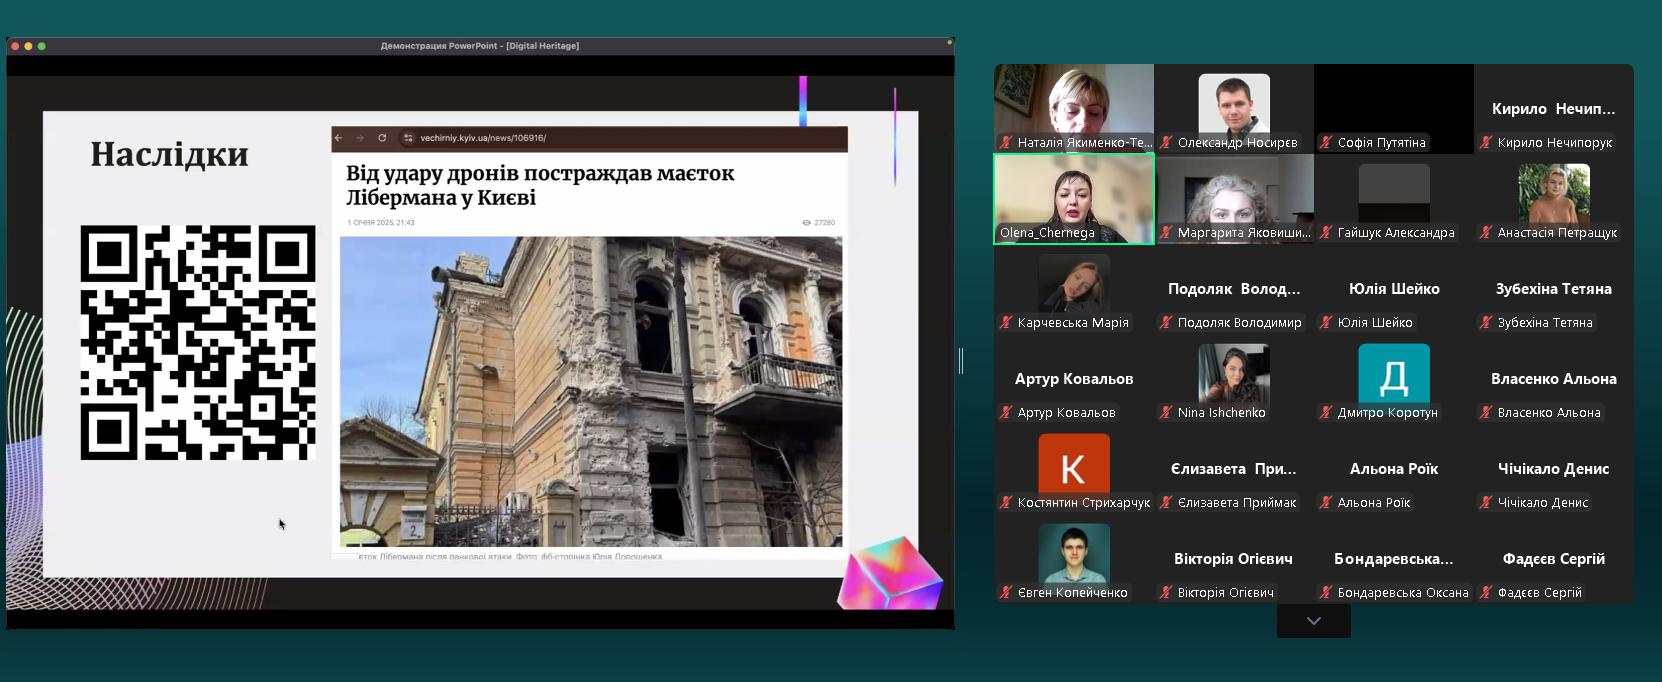Select Olena_Chernega active speaker video tile
The height and width of the screenshot is (682, 1662).
pyautogui.click(x=1074, y=199)
